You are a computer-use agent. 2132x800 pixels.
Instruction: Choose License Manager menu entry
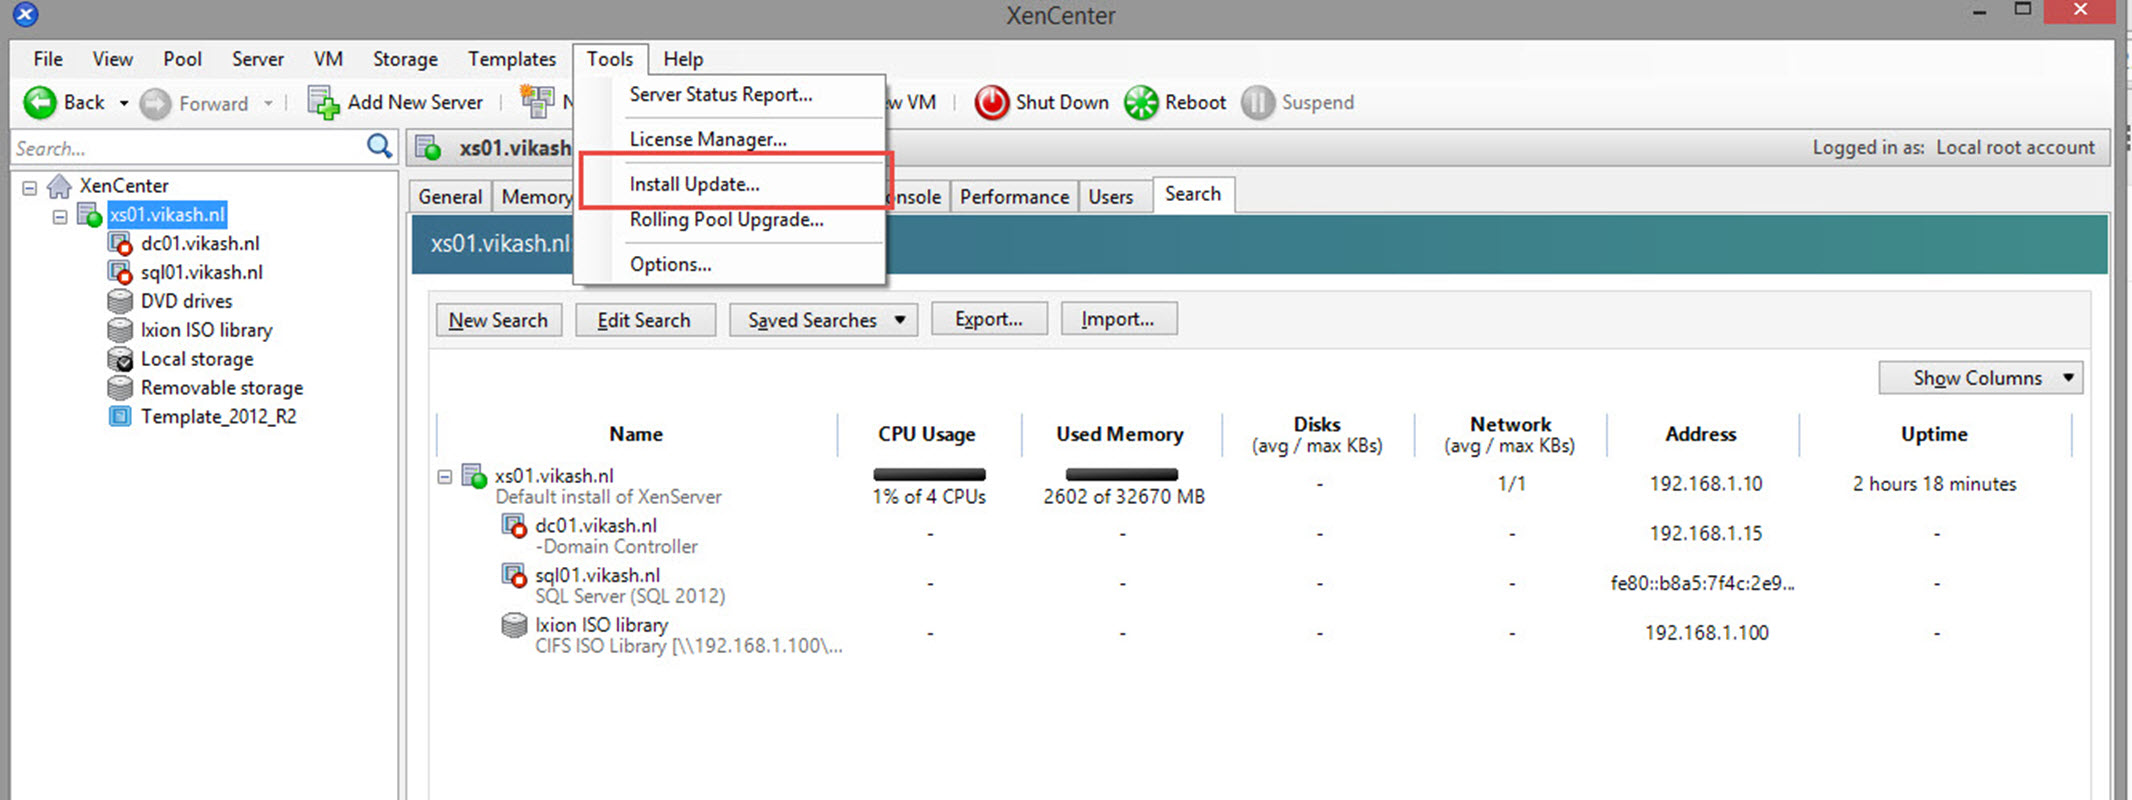tap(731, 139)
